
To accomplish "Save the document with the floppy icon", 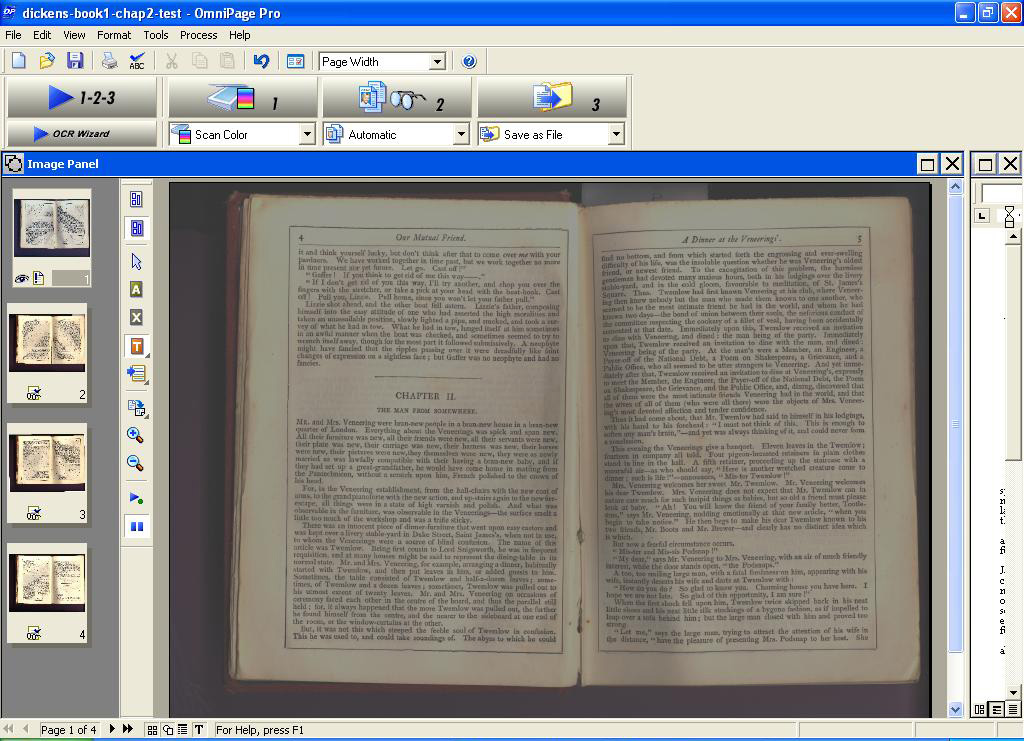I will point(75,61).
